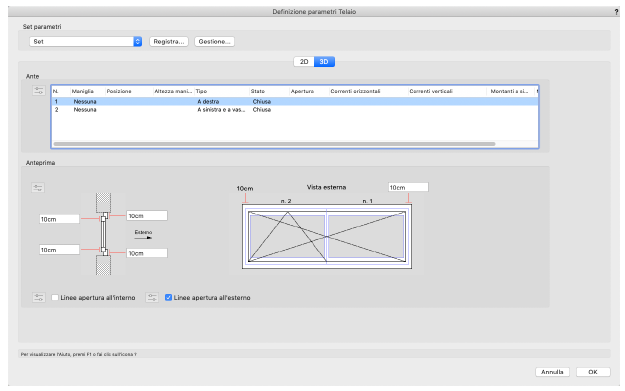Switch to the 2D tab
The image size is (625, 391).
[x=304, y=62]
